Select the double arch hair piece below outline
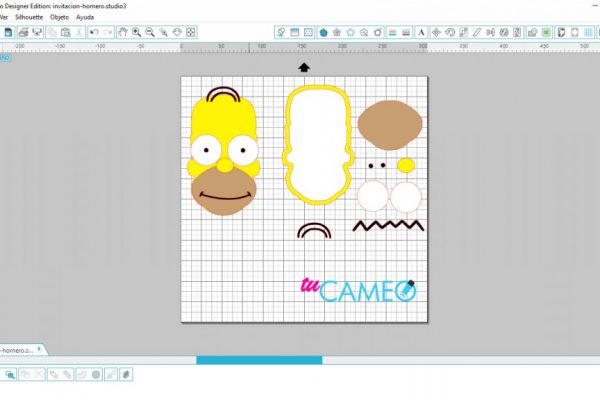Screen dimensions: 600x400 pos(314,231)
